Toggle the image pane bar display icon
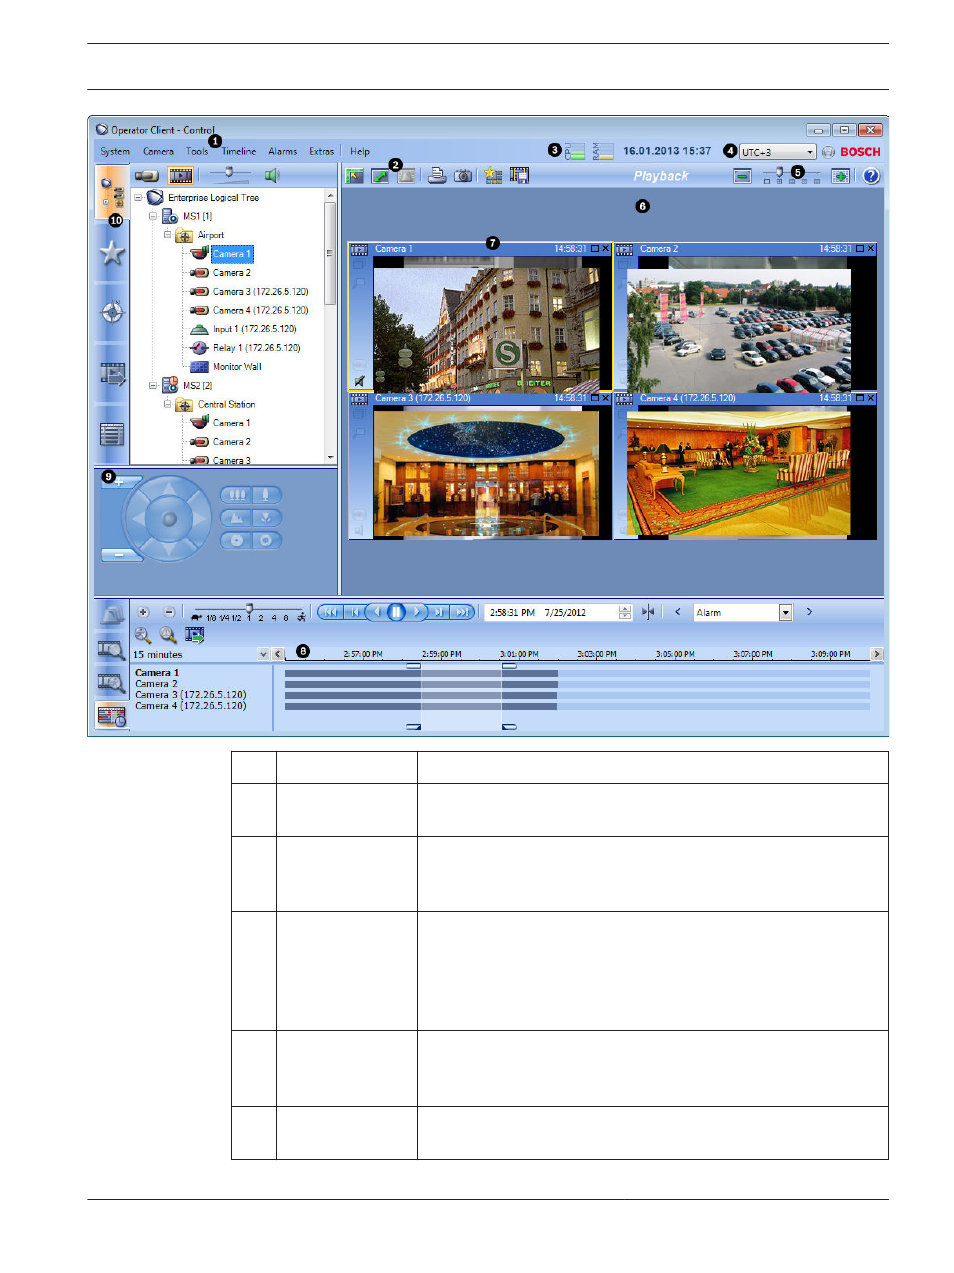 tap(742, 176)
